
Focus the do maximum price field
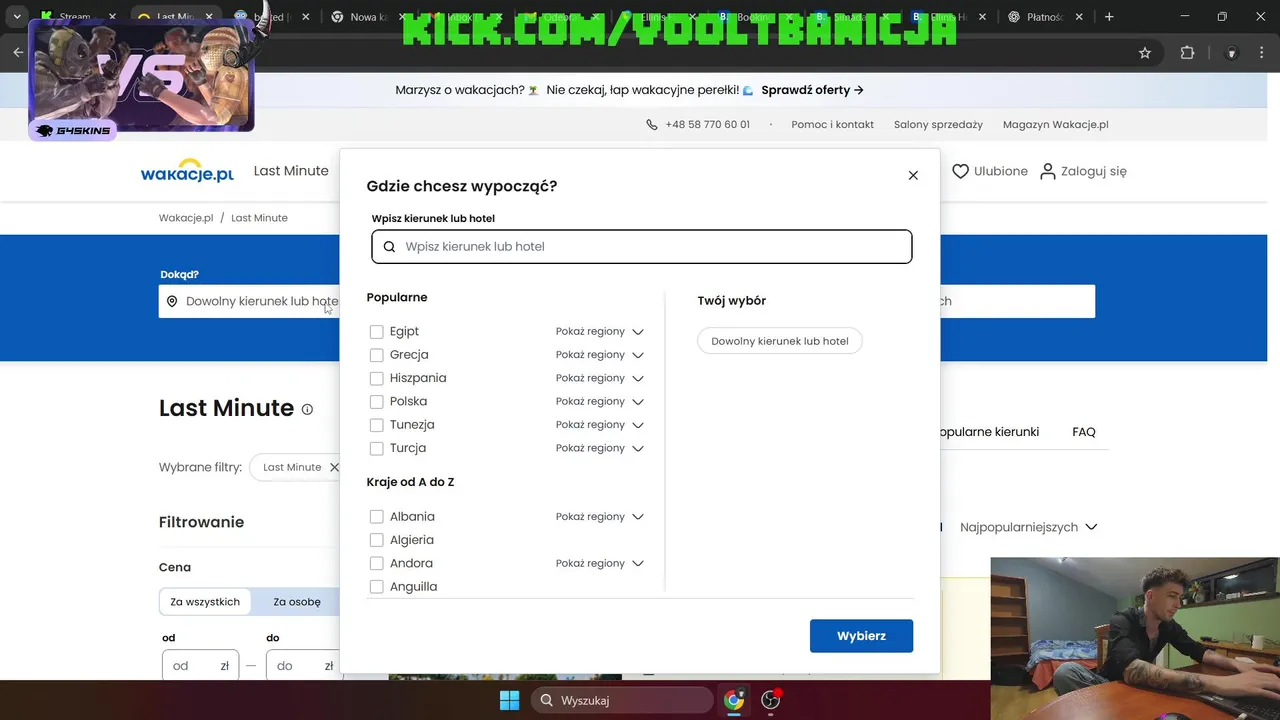(x=304, y=665)
